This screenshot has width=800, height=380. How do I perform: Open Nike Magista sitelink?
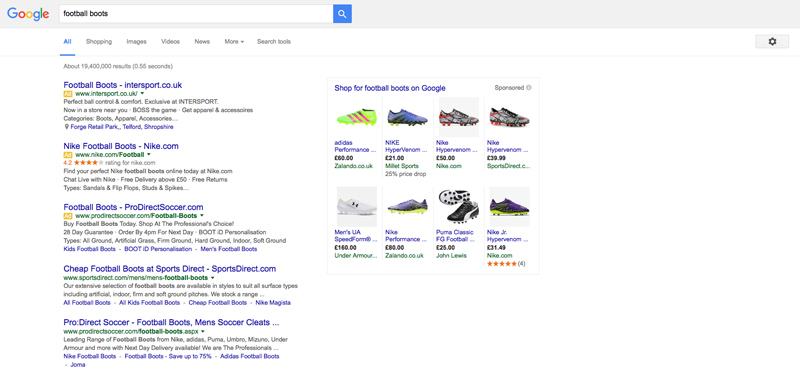(273, 302)
